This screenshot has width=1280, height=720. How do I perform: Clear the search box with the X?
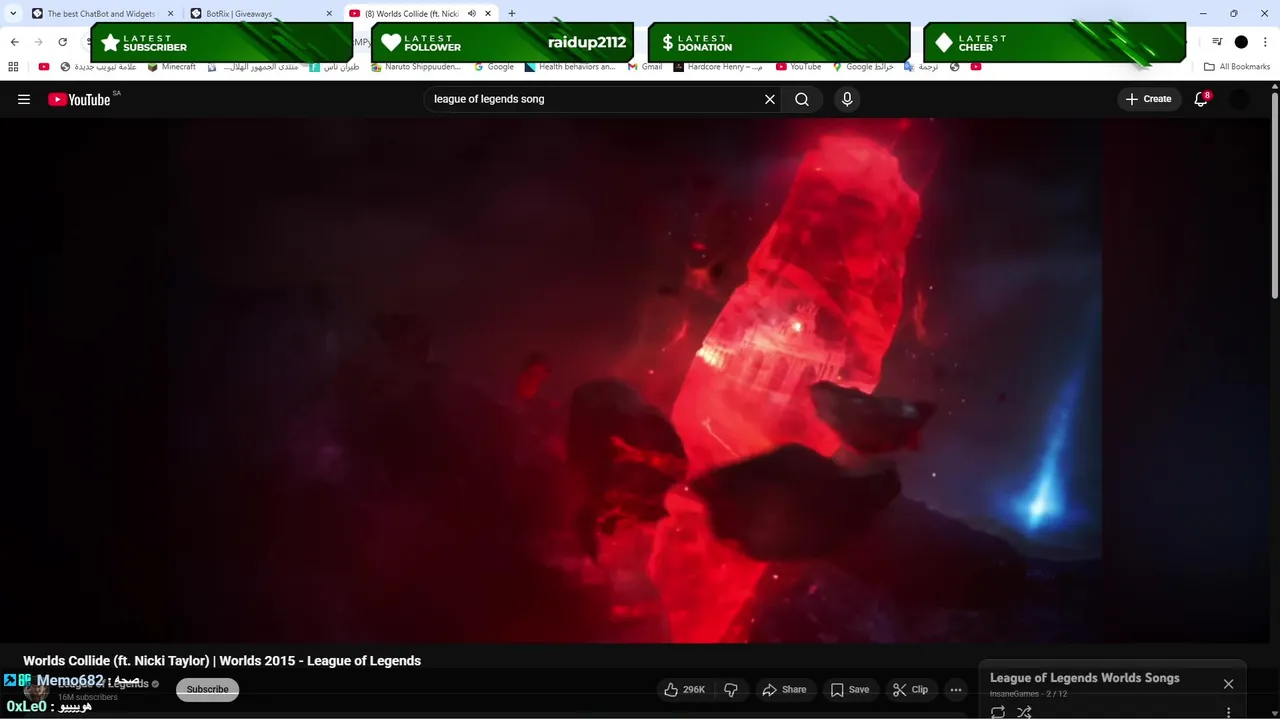coord(770,99)
